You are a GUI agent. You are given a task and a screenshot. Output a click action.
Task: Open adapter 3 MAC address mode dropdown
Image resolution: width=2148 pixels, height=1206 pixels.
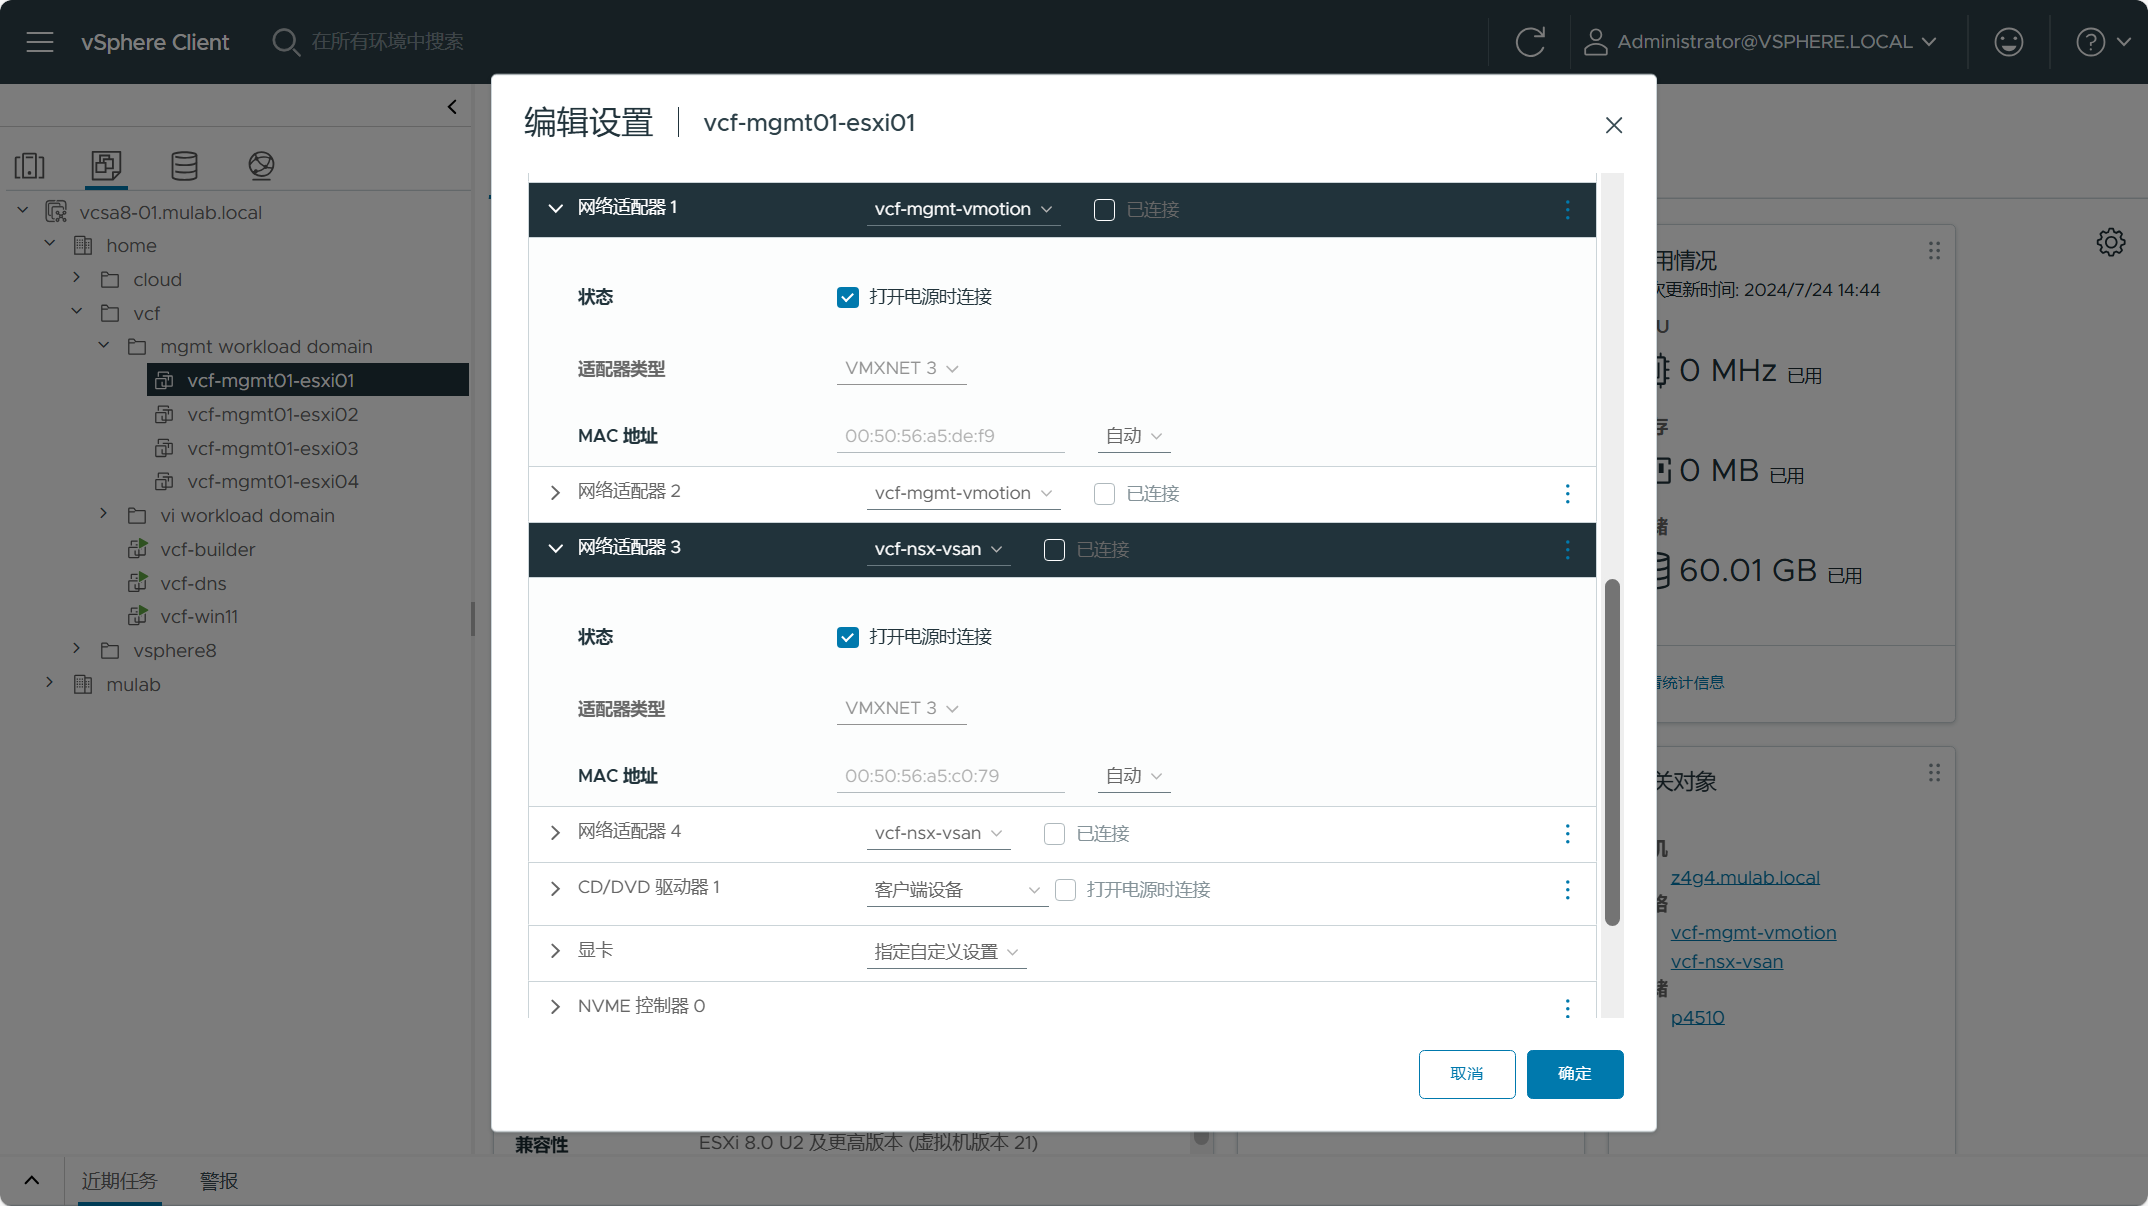click(x=1134, y=777)
